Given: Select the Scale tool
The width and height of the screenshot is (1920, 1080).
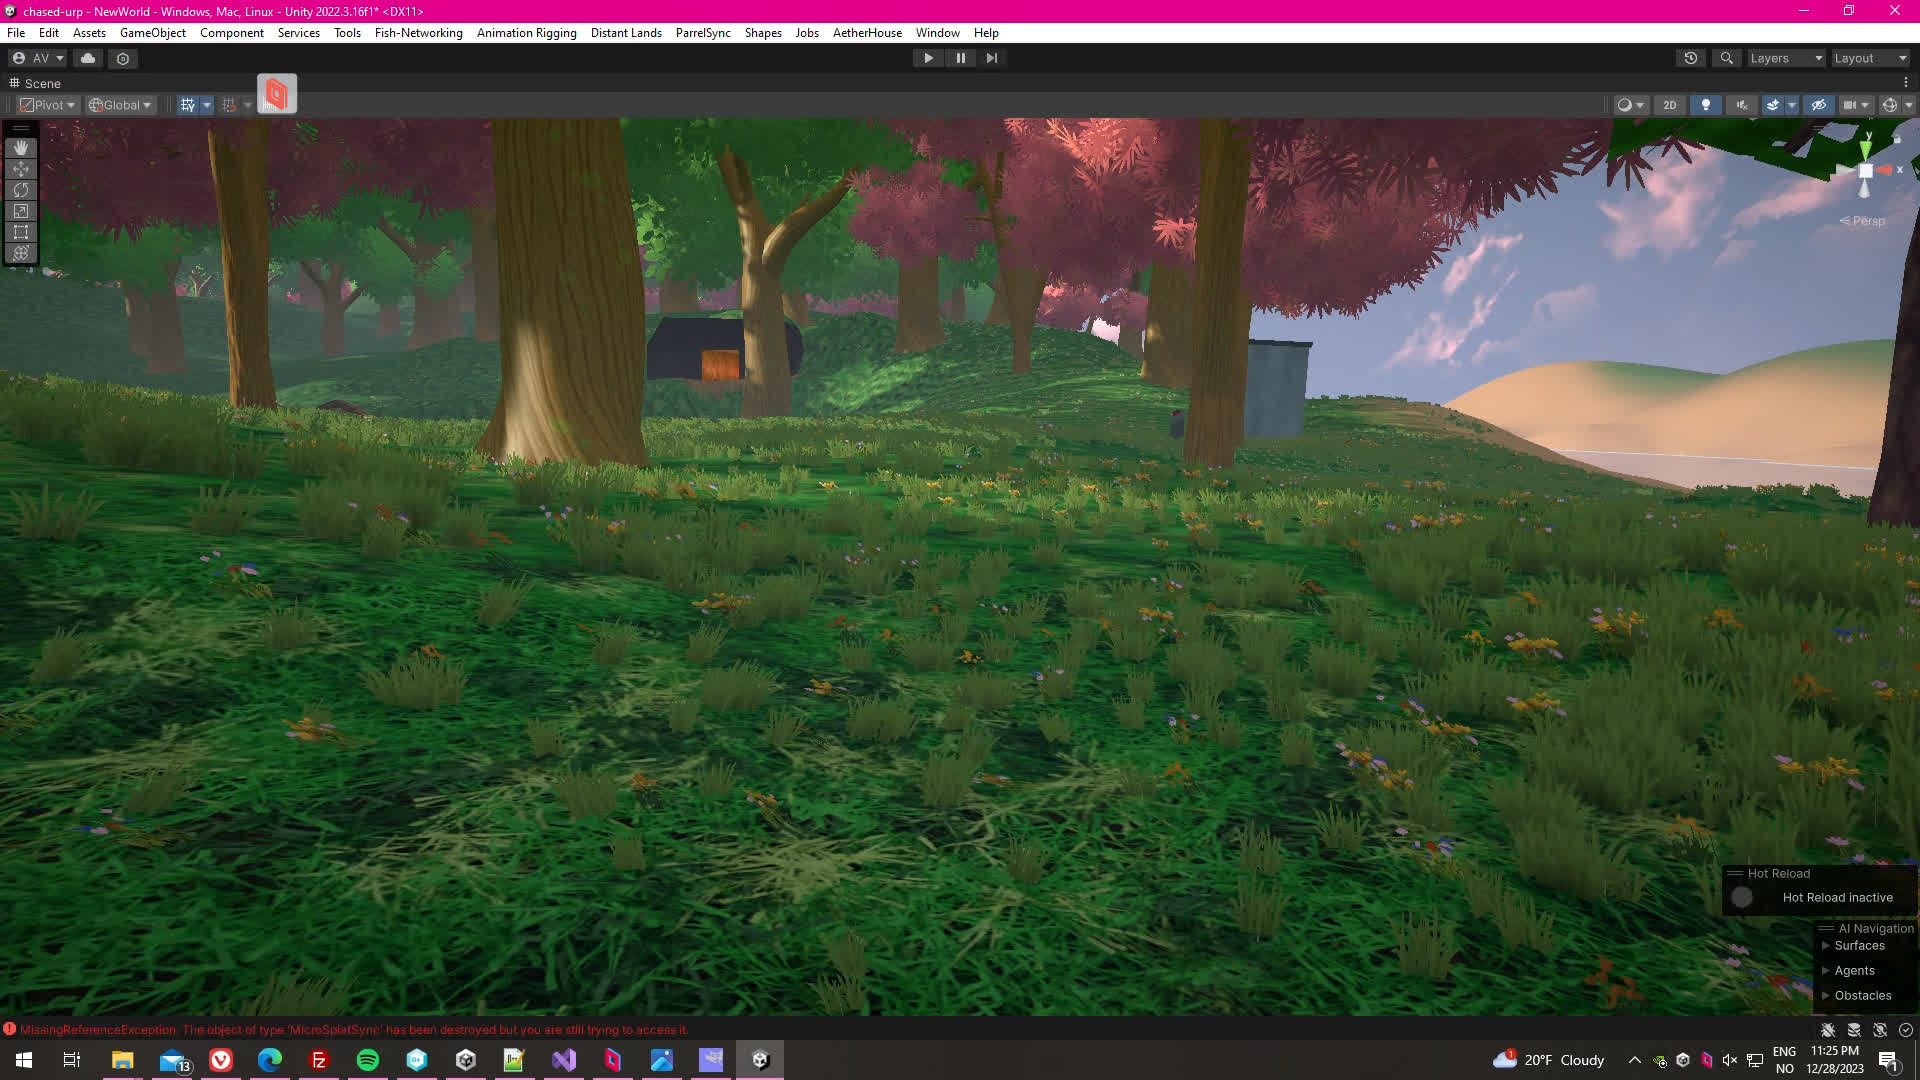Looking at the screenshot, I should (21, 211).
